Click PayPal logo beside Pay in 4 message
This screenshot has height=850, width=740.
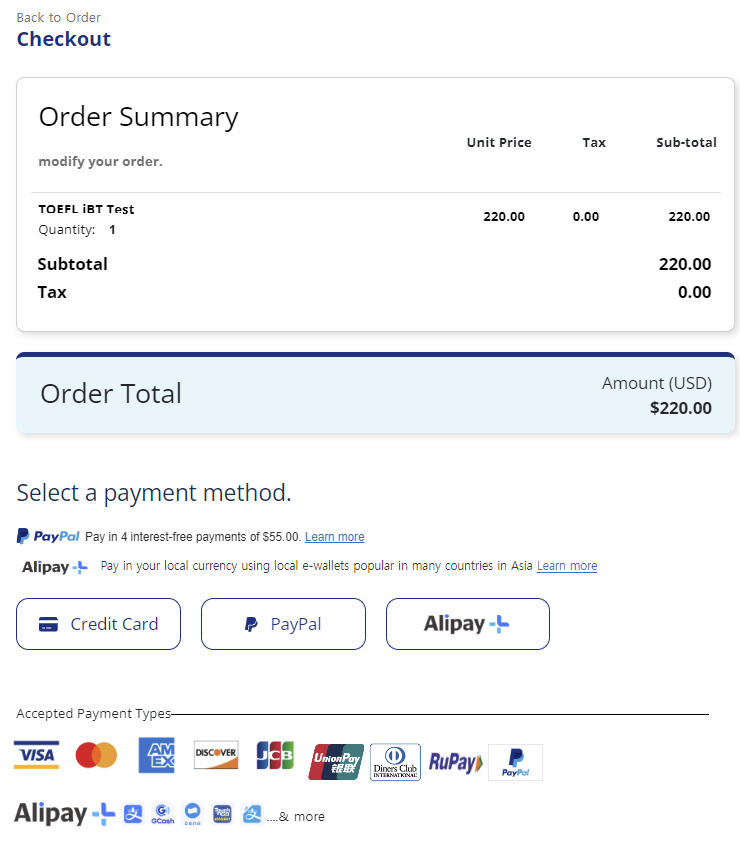tap(48, 536)
